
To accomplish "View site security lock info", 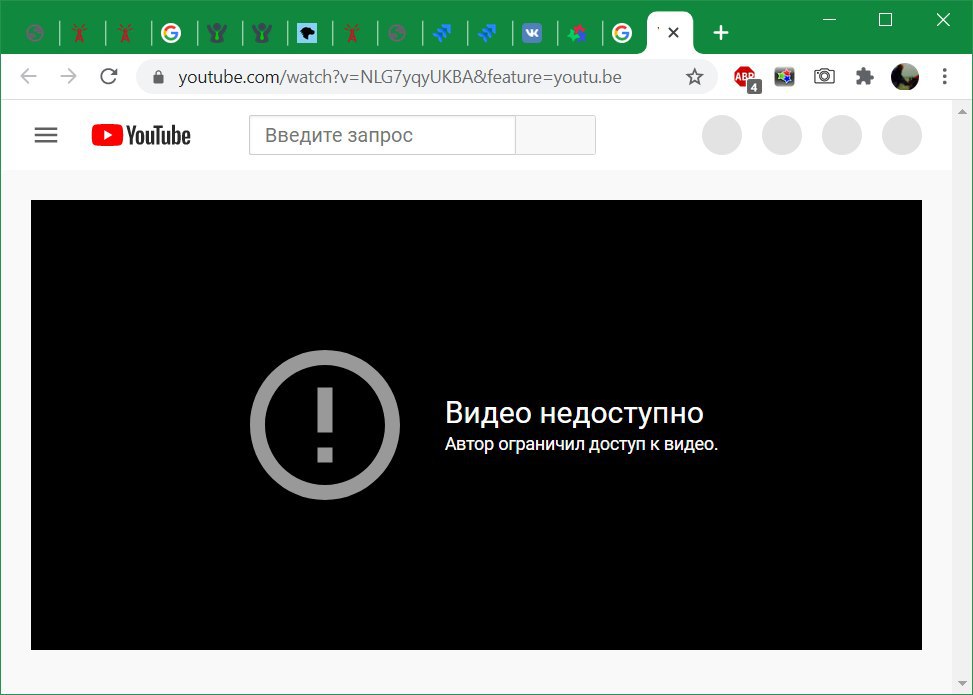I will click(158, 77).
